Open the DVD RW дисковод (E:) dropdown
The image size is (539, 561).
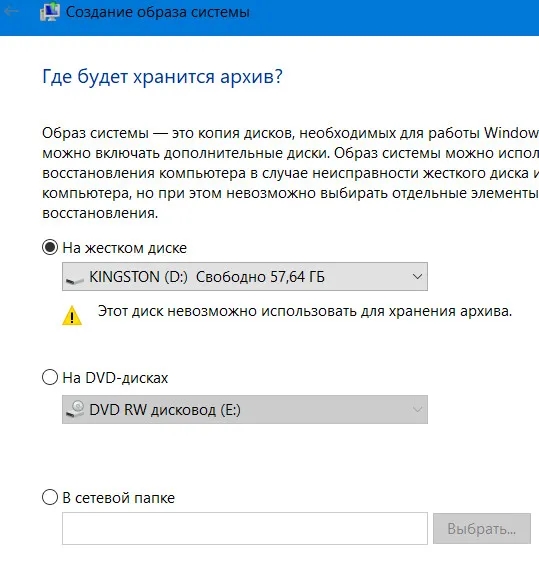[x=245, y=410]
